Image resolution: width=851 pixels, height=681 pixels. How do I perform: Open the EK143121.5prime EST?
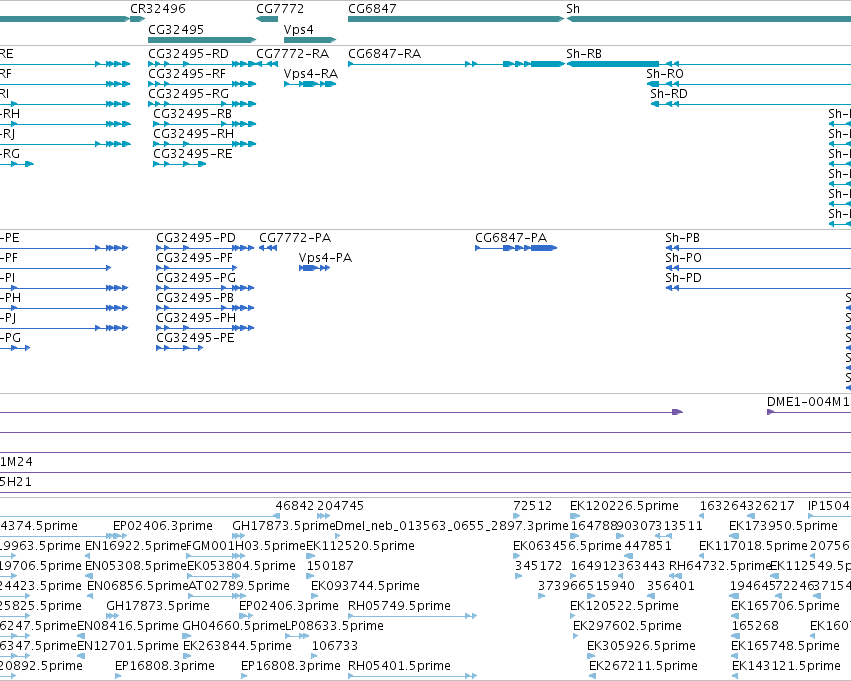[x=786, y=666]
